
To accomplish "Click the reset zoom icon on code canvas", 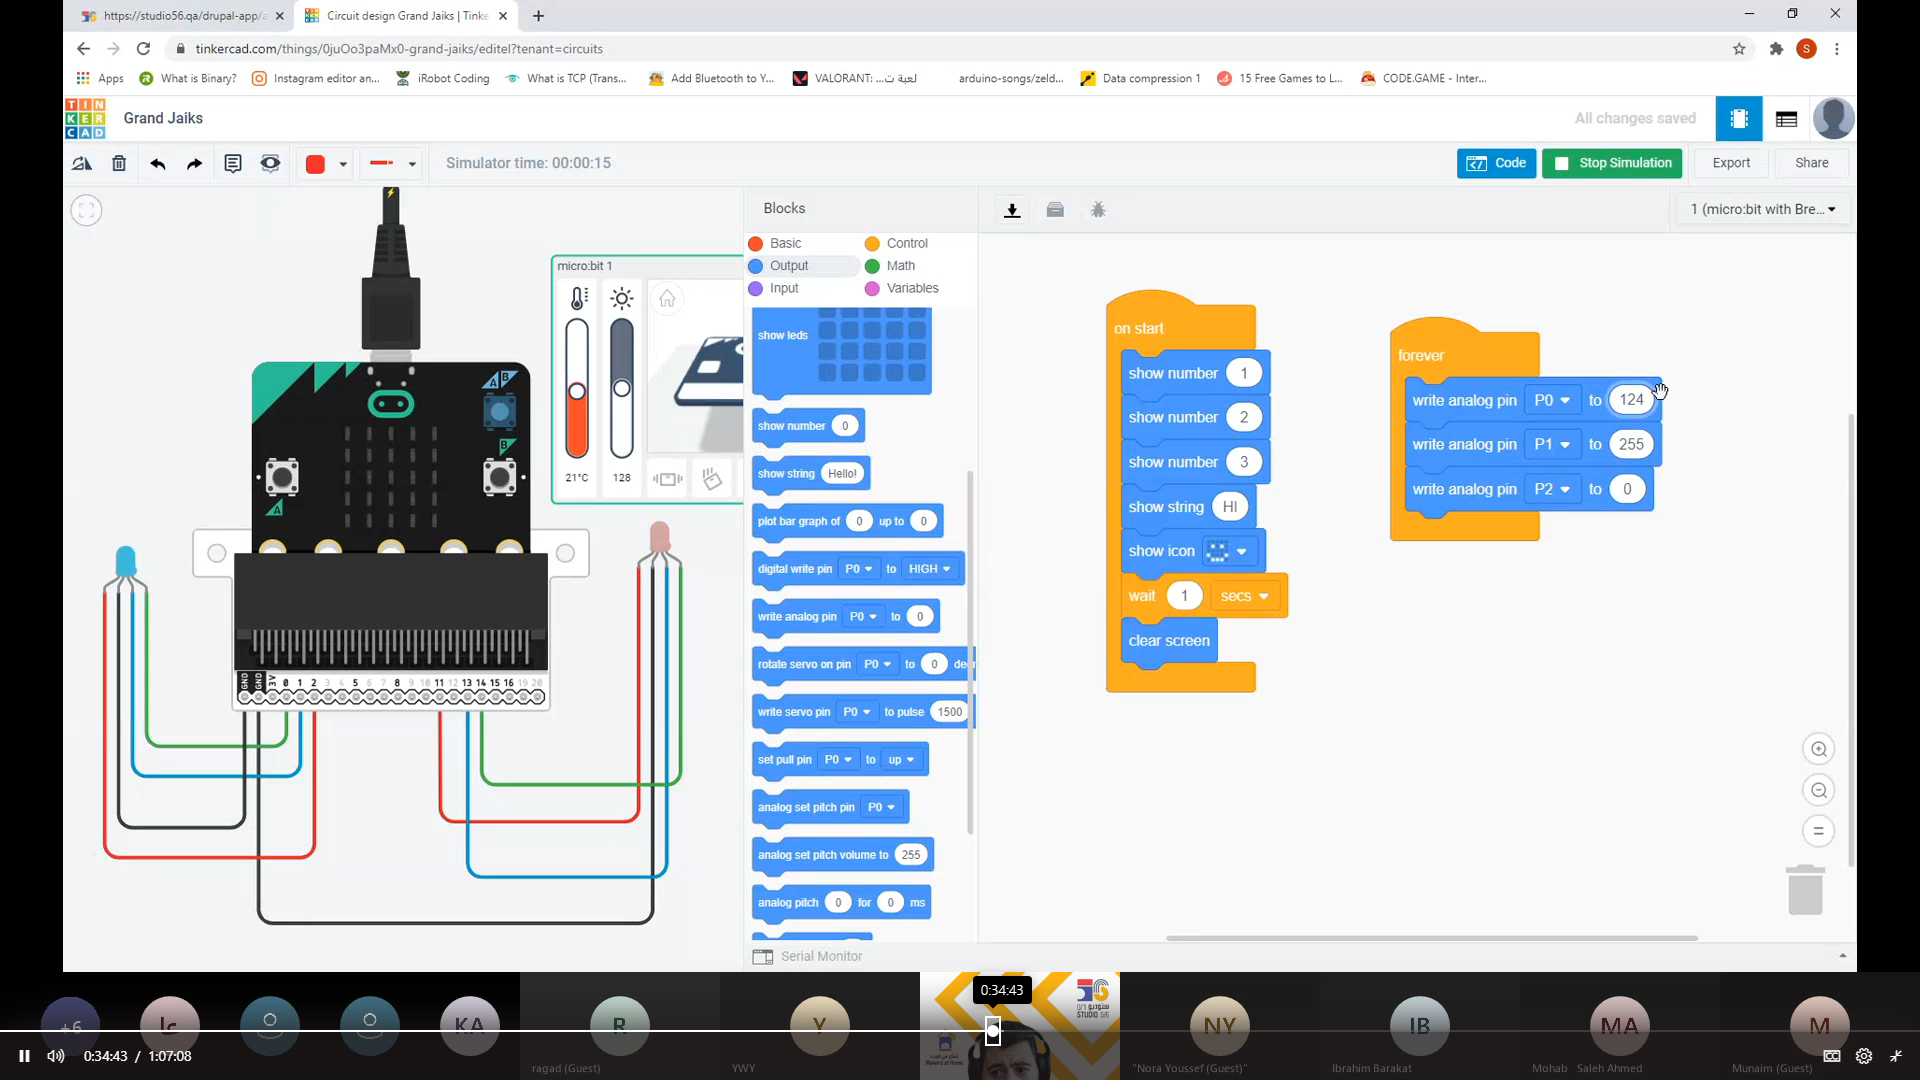I will [x=1819, y=831].
